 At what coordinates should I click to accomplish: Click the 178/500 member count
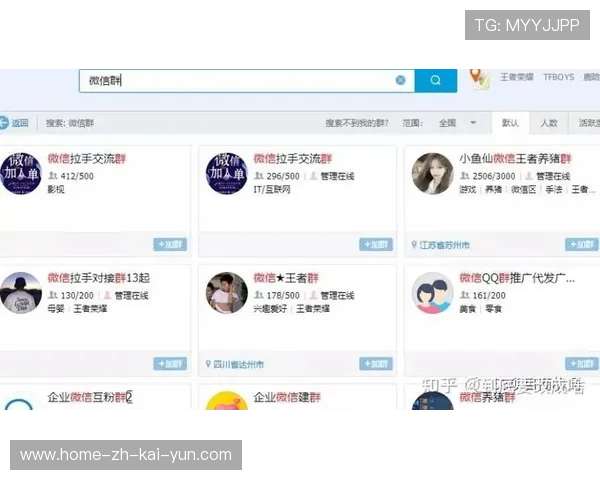[x=283, y=296]
